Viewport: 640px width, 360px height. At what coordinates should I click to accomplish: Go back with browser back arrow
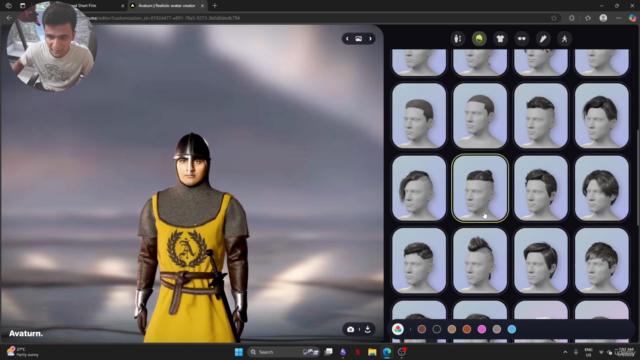click(x=9, y=18)
